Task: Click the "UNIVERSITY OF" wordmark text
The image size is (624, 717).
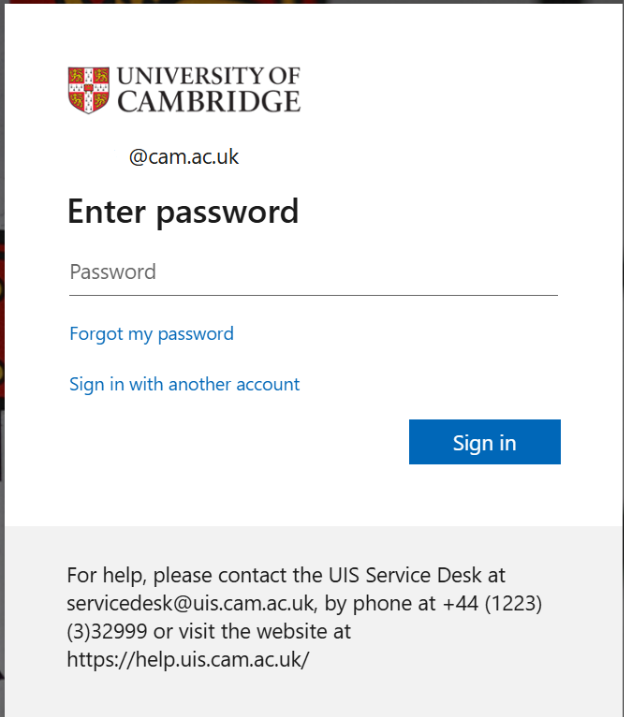Action: [x=208, y=76]
